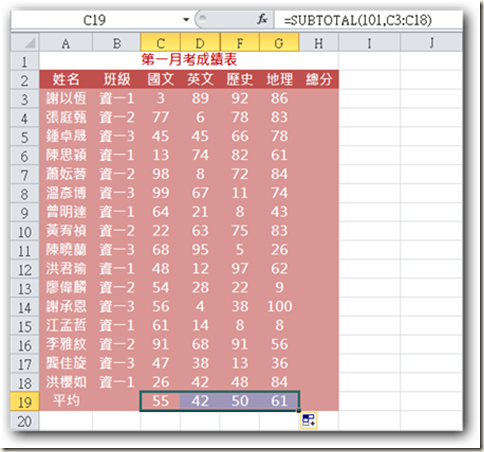Click the 英文 average cell in row 19
Screen dimensions: 484x452
200,401
